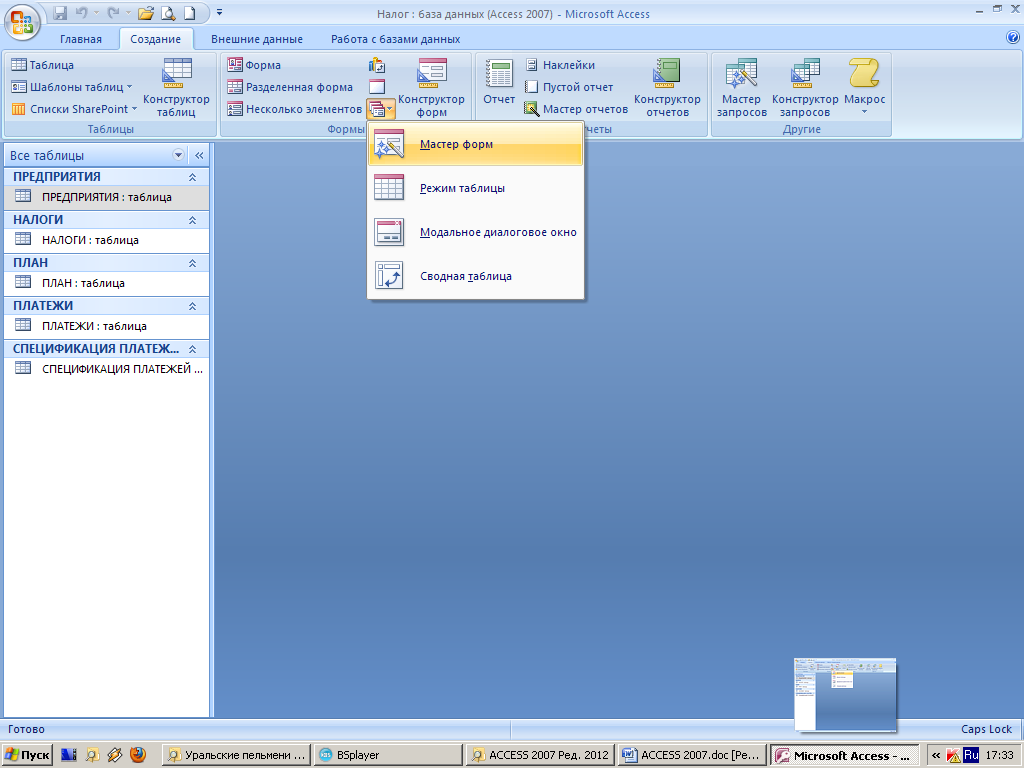The height and width of the screenshot is (768, 1024).
Task: Click the screenshot preview thumbnail
Action: 845,694
